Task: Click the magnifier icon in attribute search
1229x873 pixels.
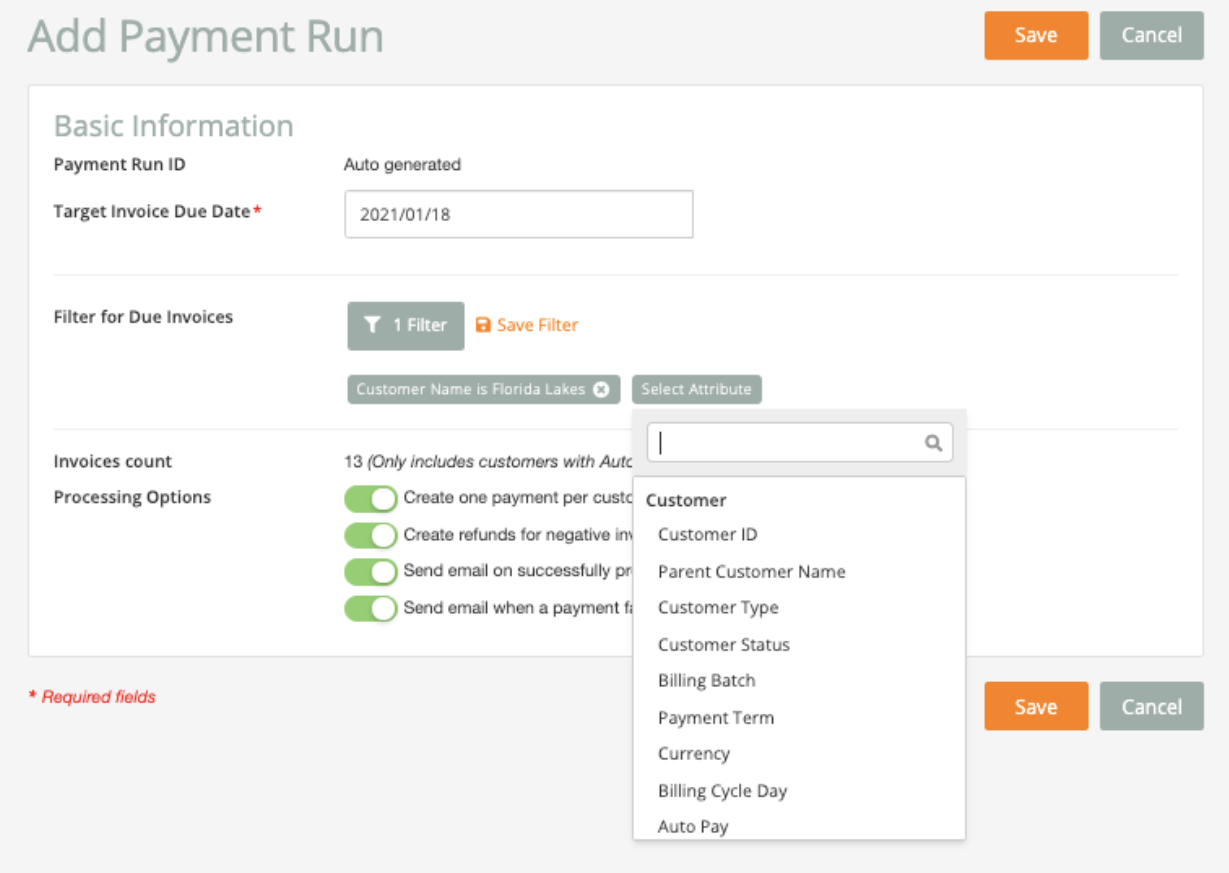Action: pyautogui.click(x=933, y=443)
